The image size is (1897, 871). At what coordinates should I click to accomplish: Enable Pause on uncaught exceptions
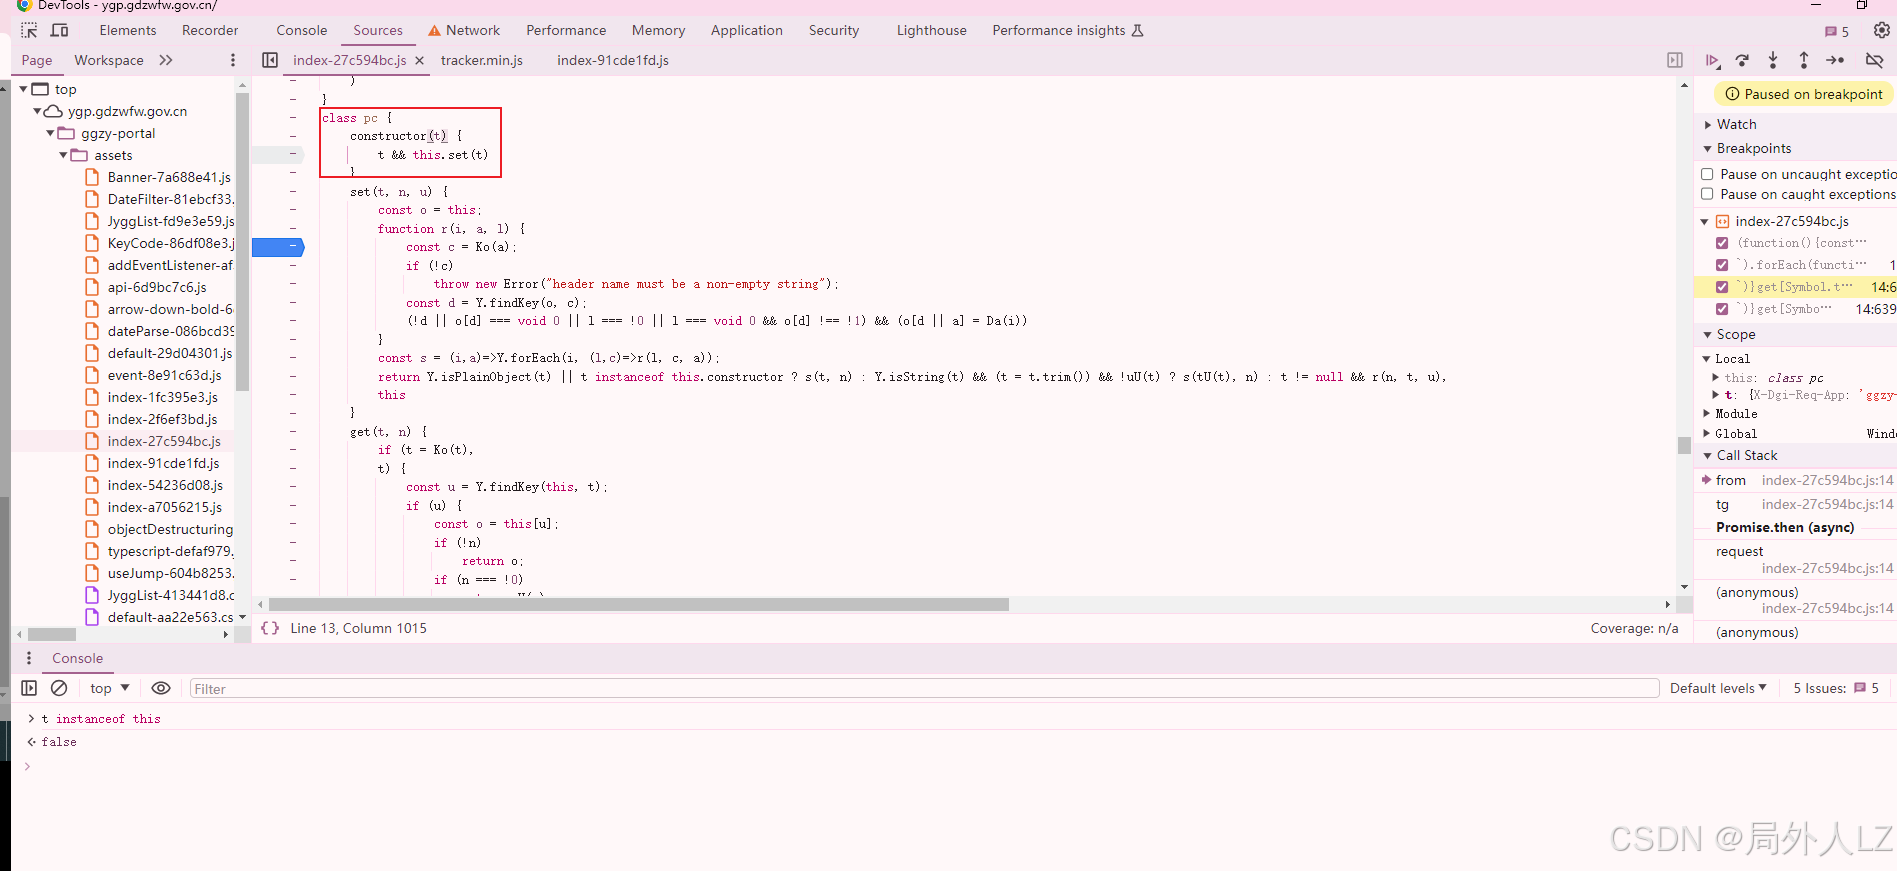pyautogui.click(x=1708, y=174)
